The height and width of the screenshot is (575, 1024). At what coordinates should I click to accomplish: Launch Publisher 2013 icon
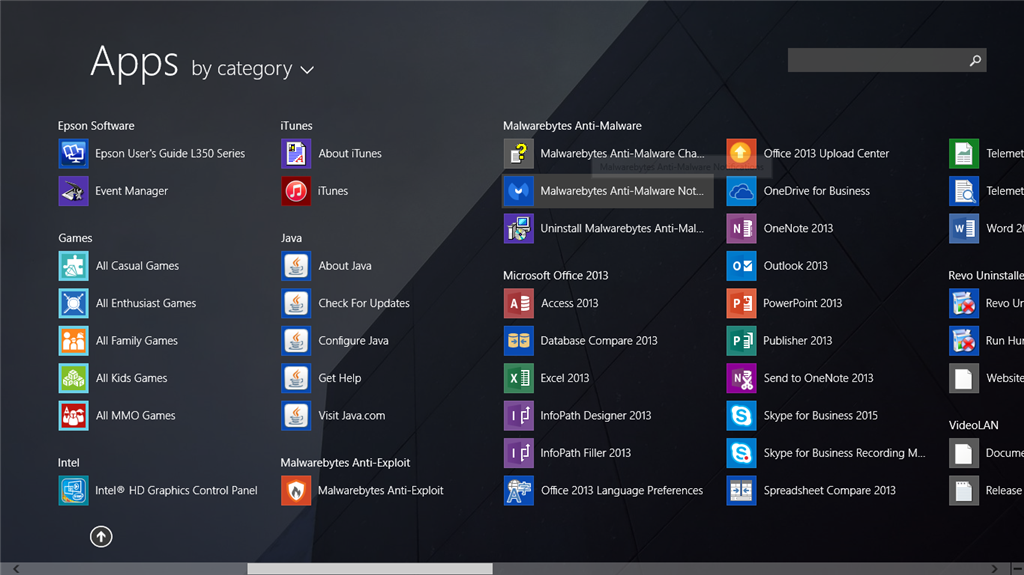tap(741, 340)
